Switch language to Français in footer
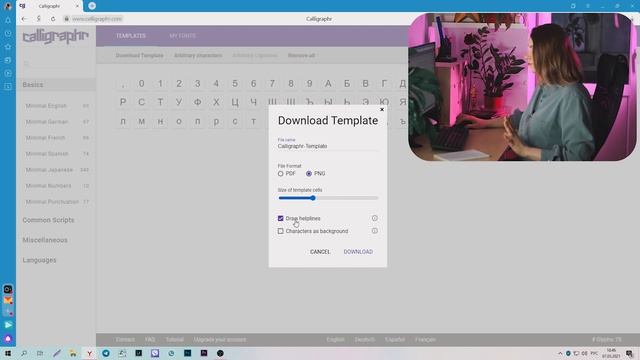This screenshot has width=640, height=360. coord(425,340)
